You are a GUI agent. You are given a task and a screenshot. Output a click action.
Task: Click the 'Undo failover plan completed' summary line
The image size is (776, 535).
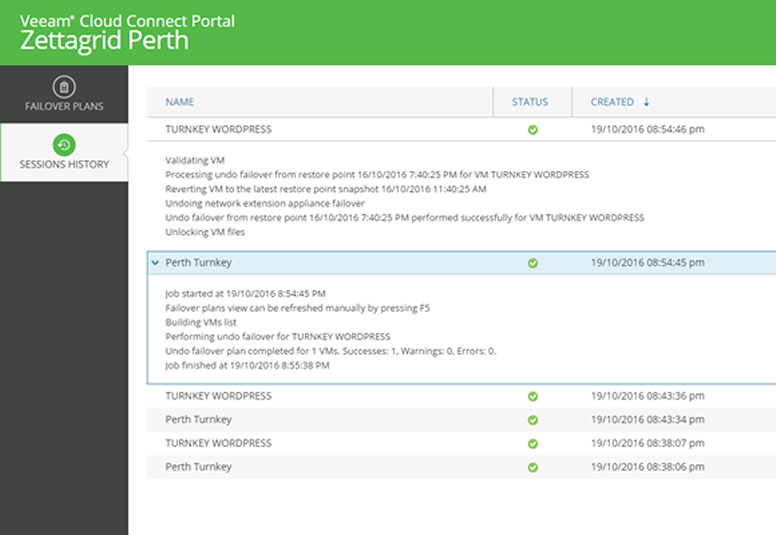click(x=331, y=351)
